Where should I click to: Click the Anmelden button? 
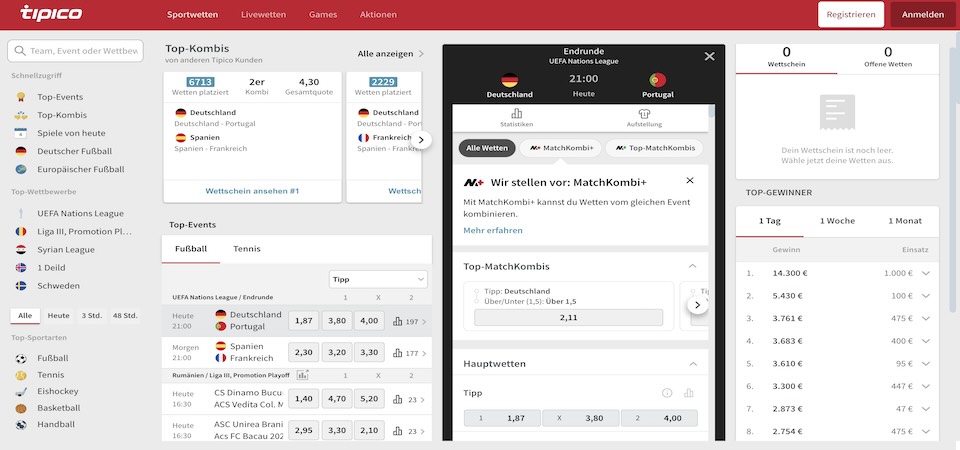[x=923, y=15]
